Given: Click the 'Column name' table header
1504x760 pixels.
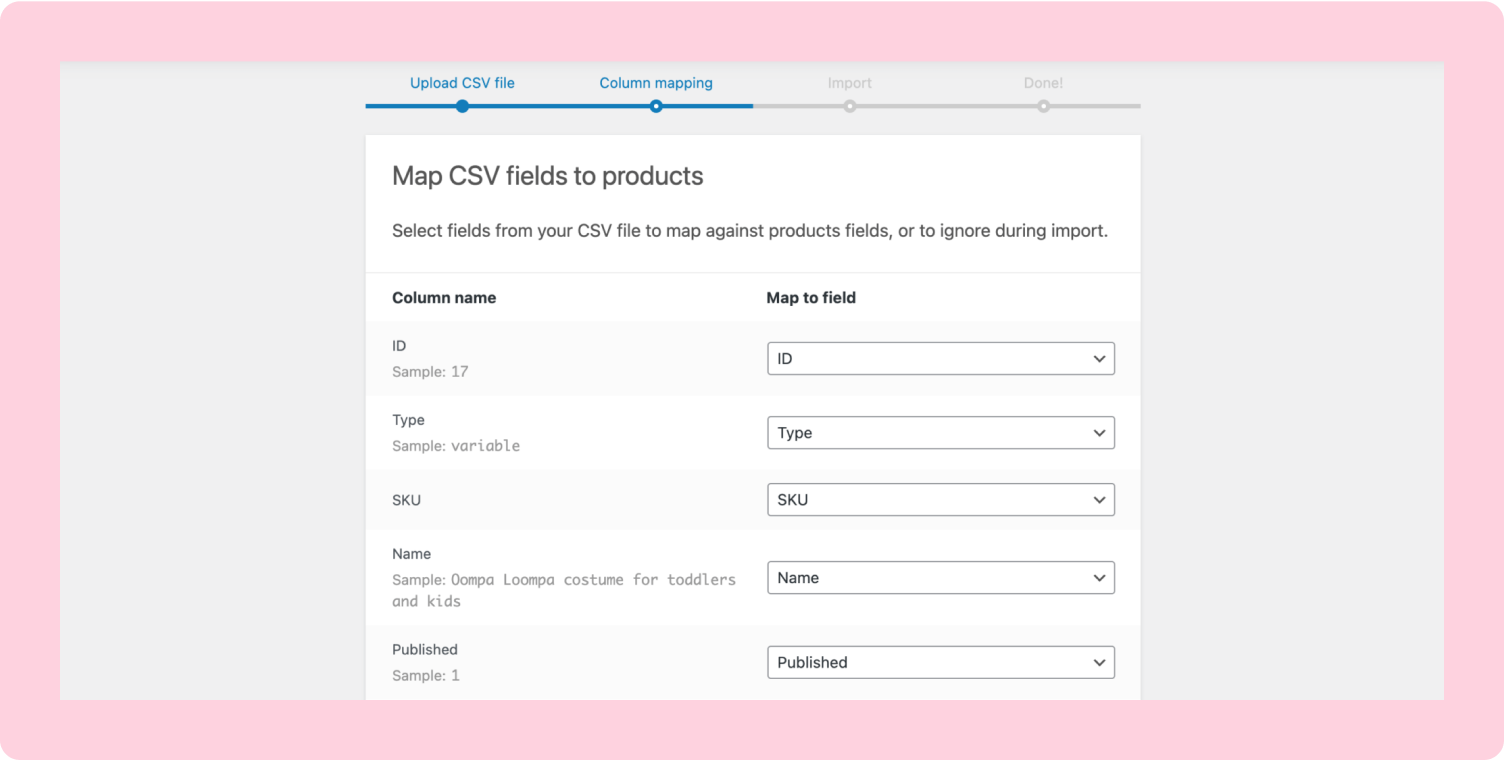Looking at the screenshot, I should (444, 298).
